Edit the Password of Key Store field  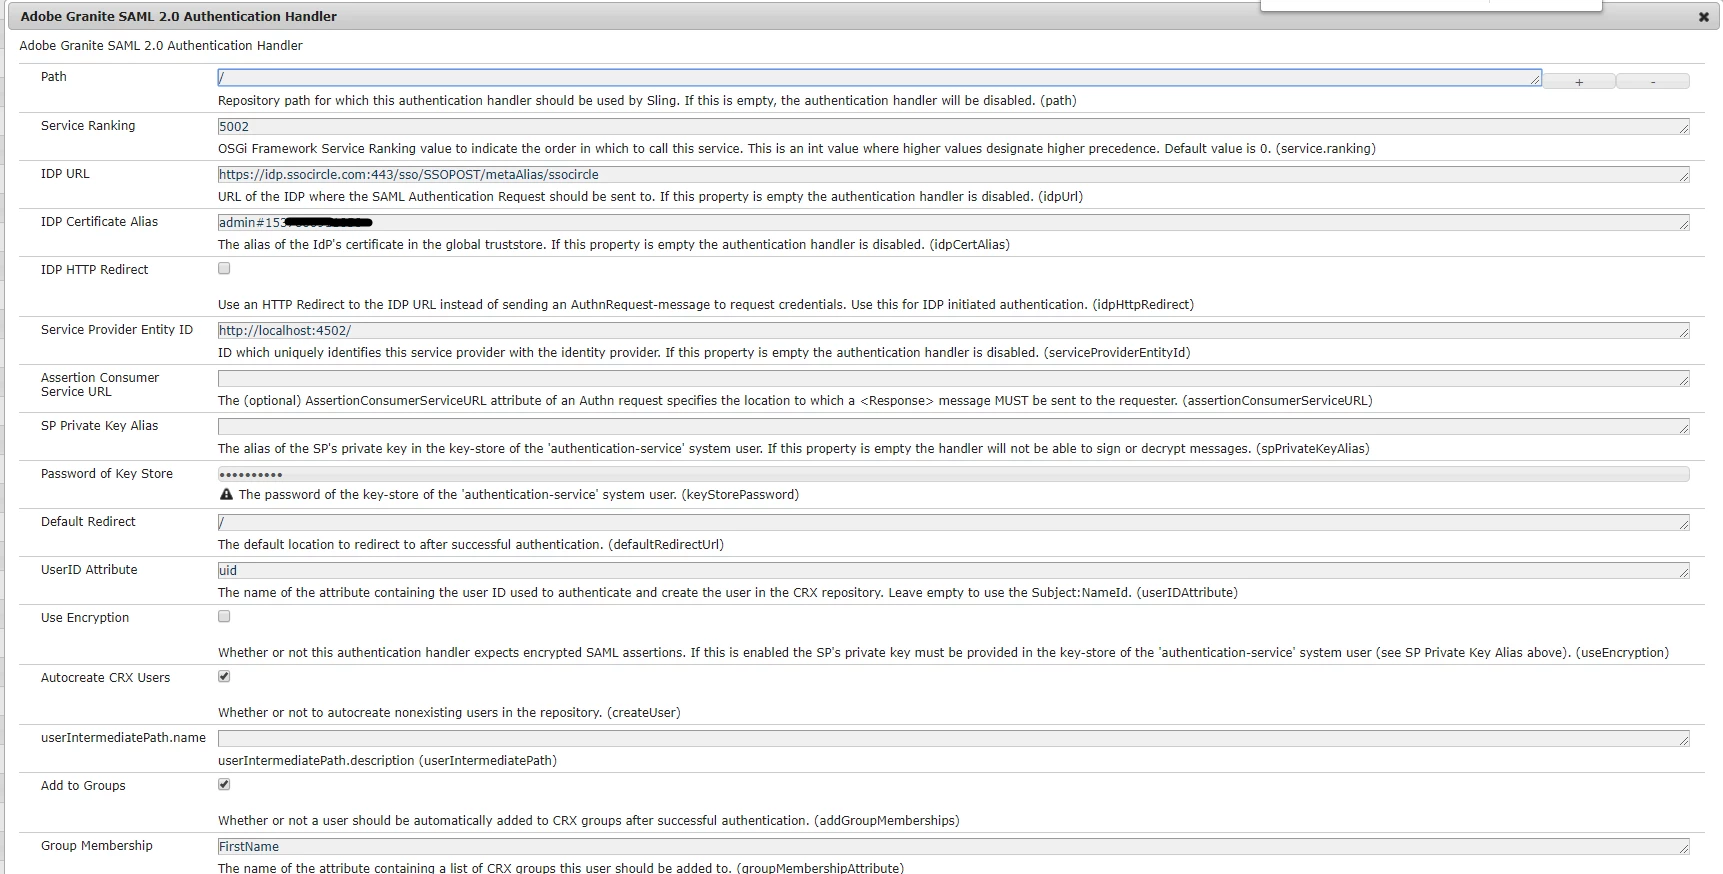coord(954,474)
